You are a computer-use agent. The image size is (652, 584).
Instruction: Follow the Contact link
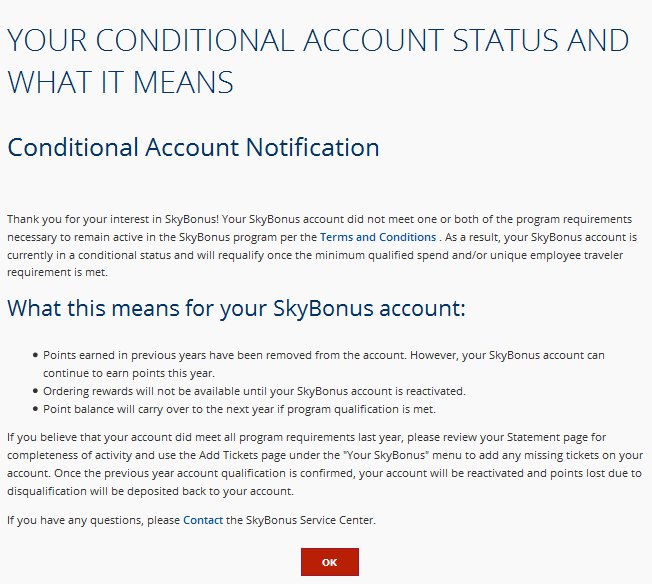pos(203,520)
